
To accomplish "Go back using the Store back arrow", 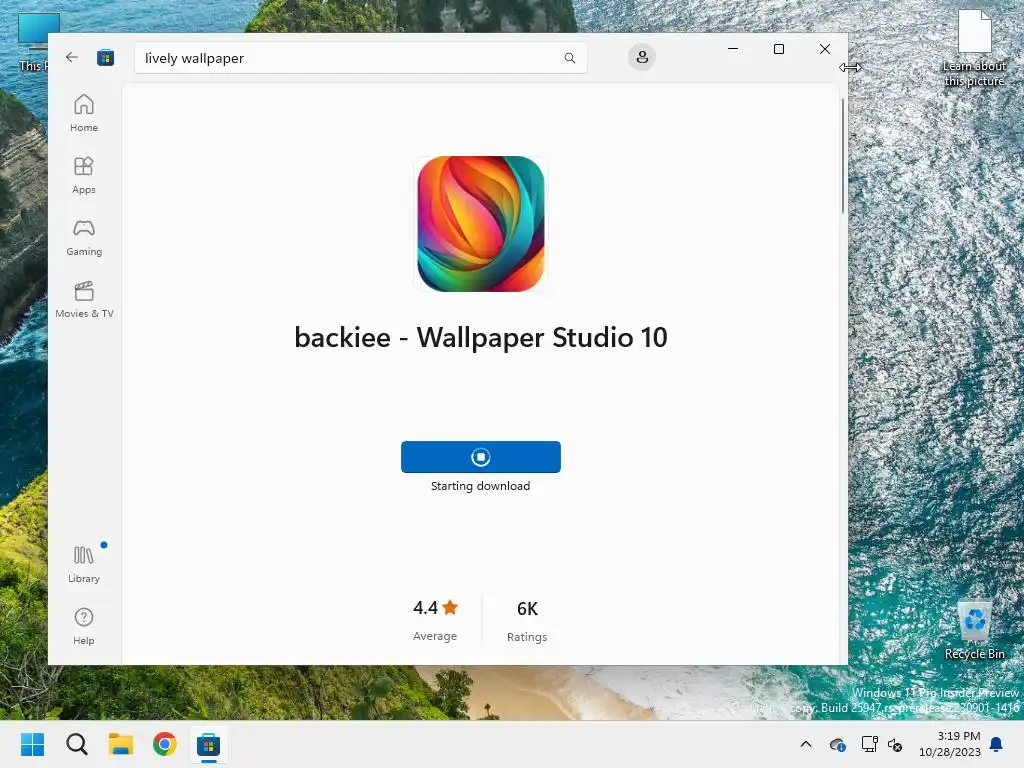I will (x=72, y=57).
